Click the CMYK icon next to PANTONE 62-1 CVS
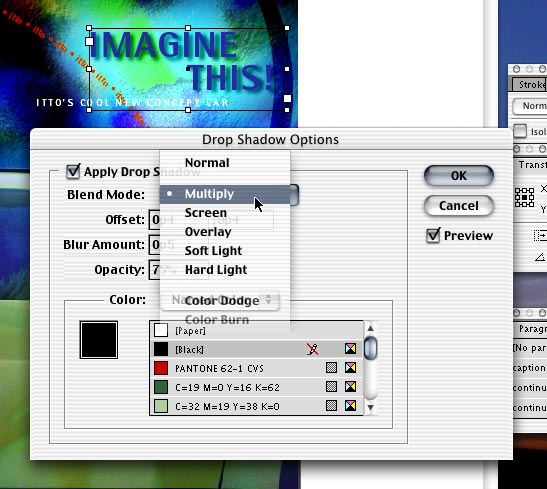The width and height of the screenshot is (547, 489). coord(351,368)
